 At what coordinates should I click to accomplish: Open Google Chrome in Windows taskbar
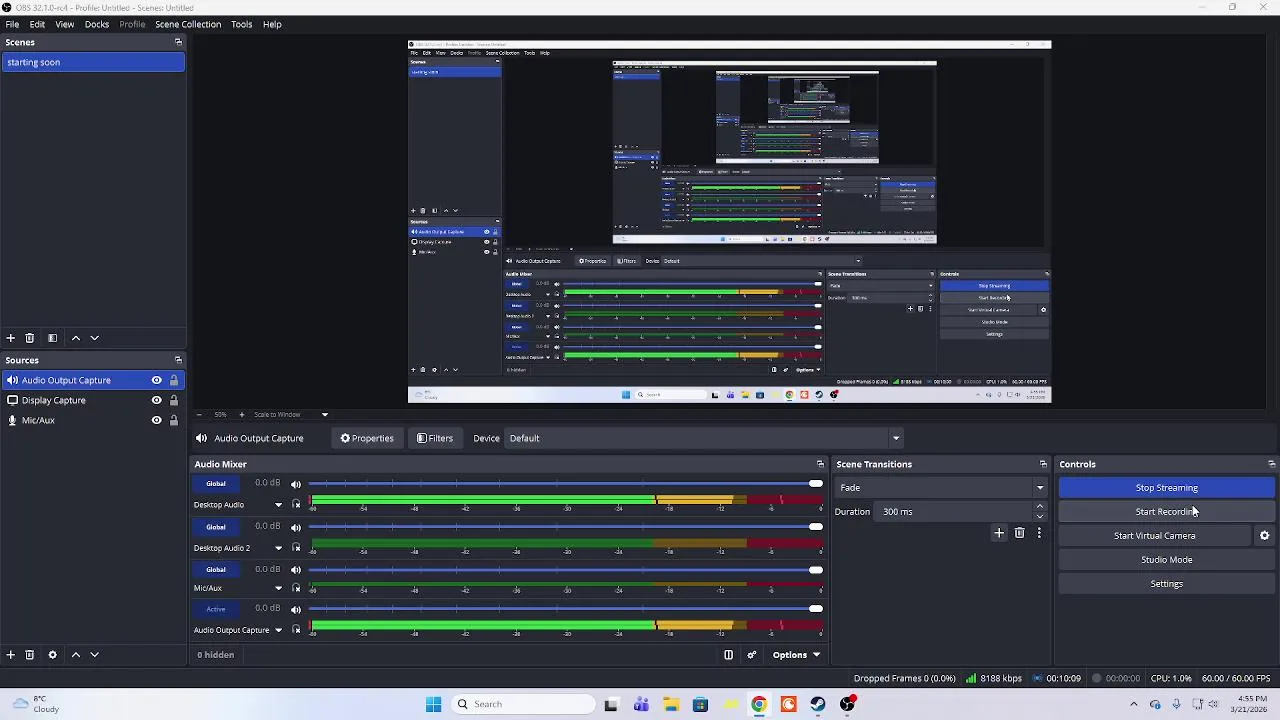759,704
